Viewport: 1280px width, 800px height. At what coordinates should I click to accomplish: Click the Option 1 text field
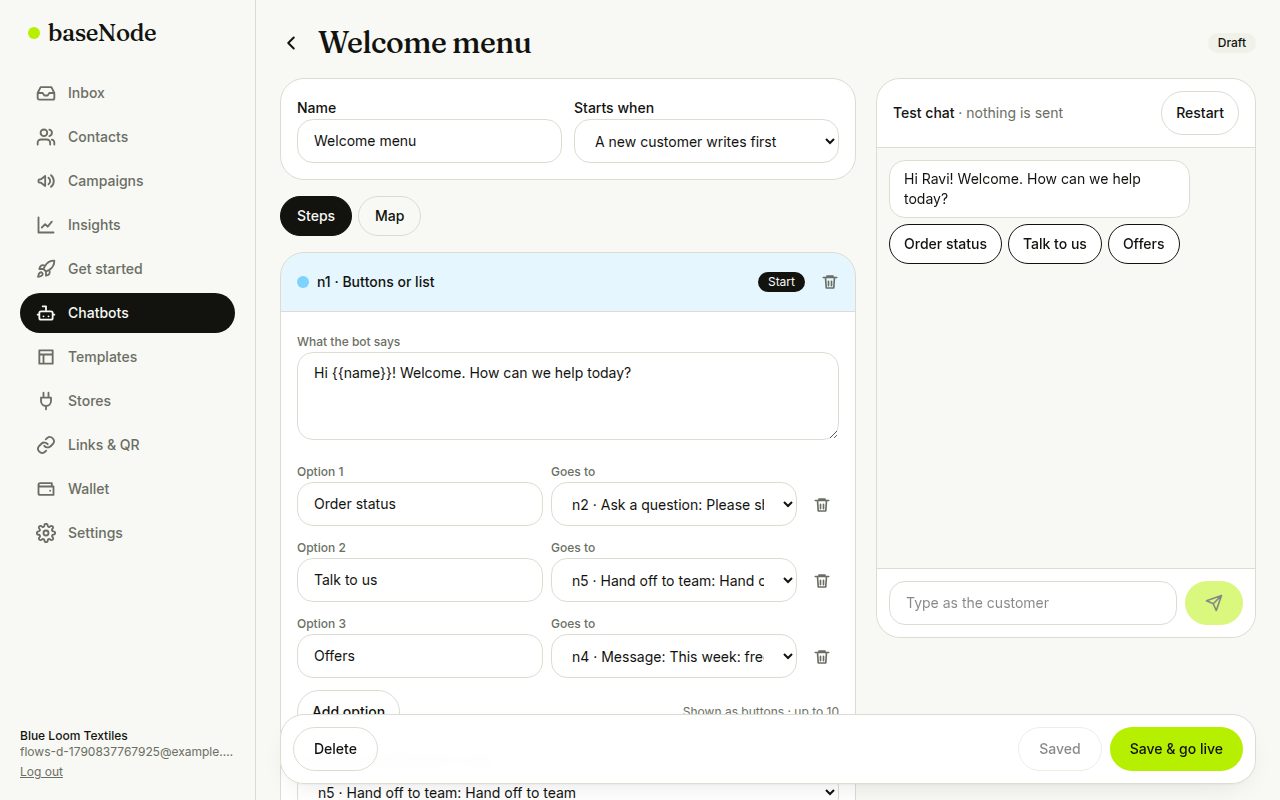click(x=420, y=504)
